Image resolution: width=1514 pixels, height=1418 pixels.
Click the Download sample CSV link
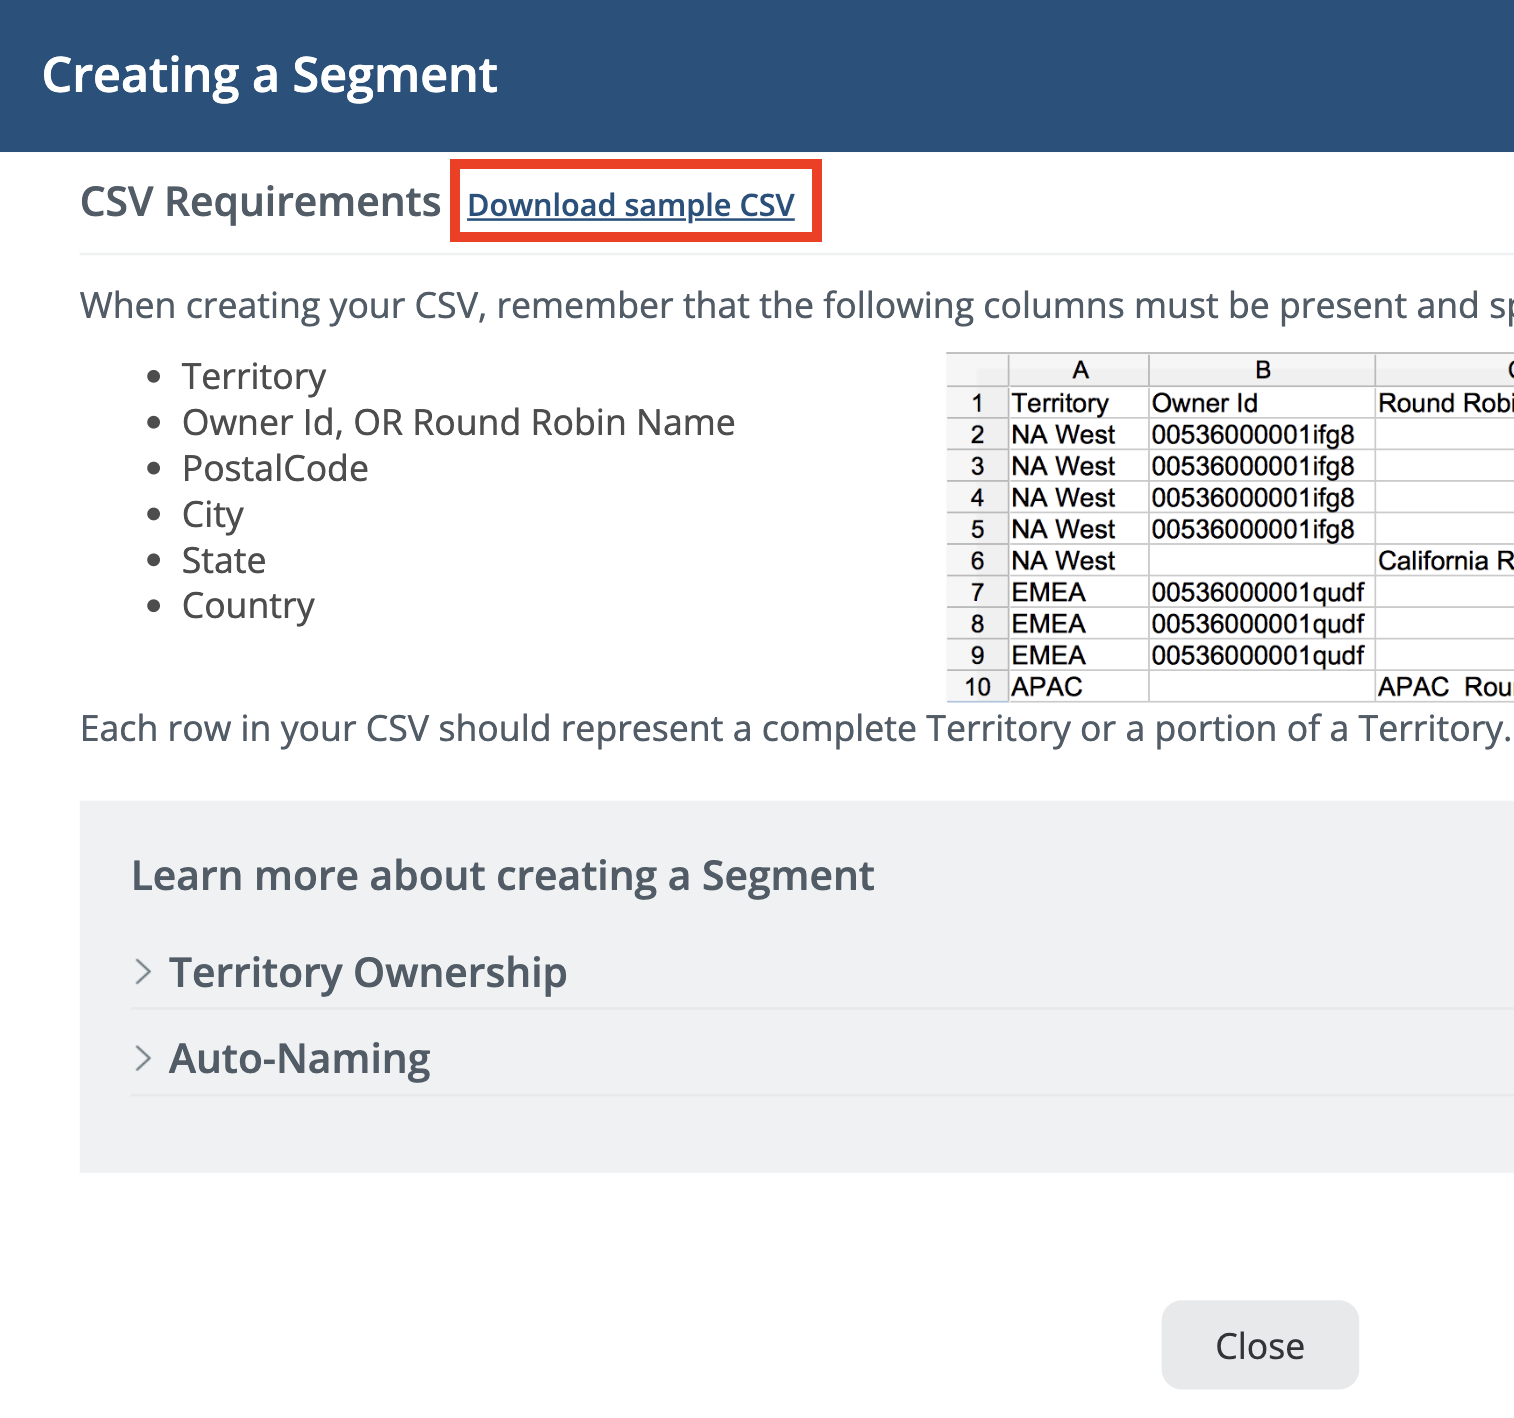click(x=631, y=205)
